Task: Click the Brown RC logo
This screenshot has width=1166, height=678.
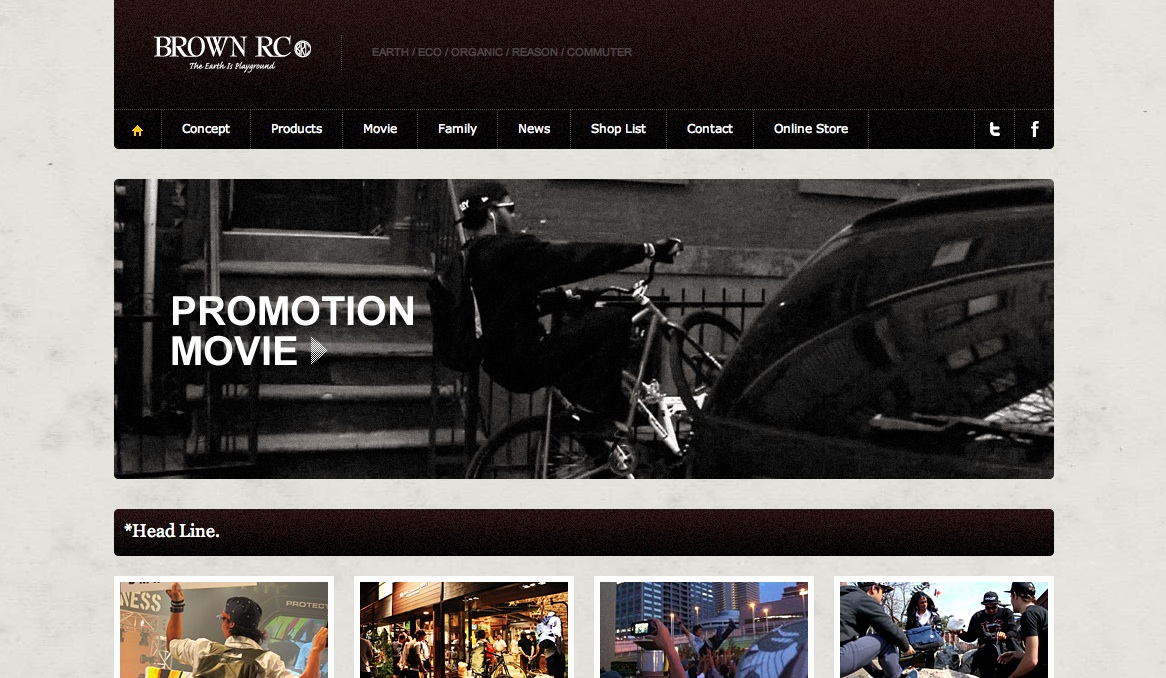Action: click(232, 54)
